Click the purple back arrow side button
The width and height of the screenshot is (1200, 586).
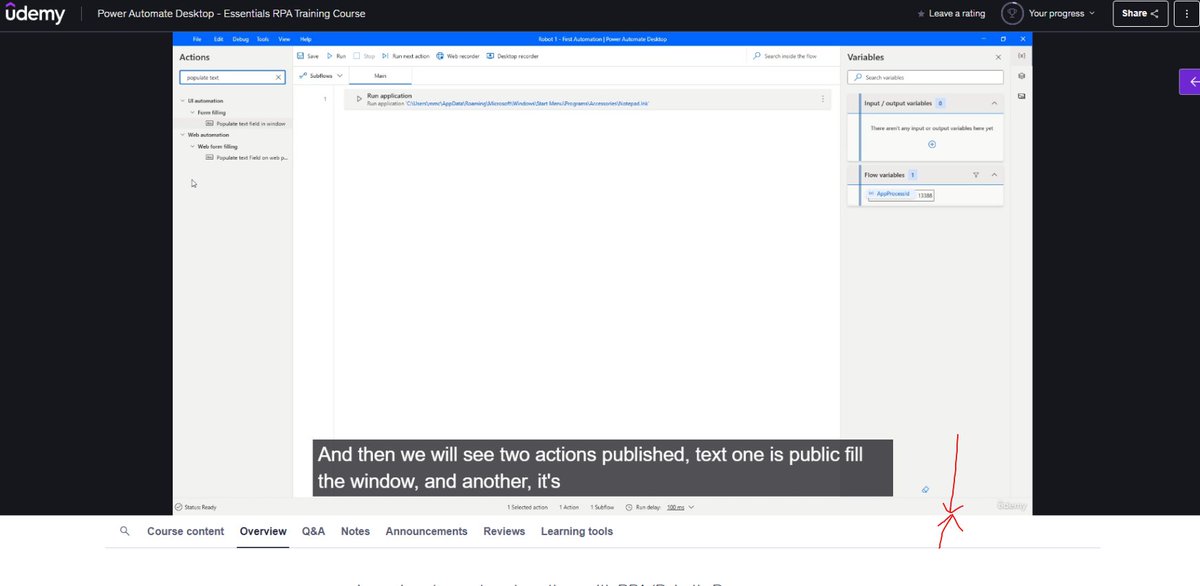[1189, 83]
